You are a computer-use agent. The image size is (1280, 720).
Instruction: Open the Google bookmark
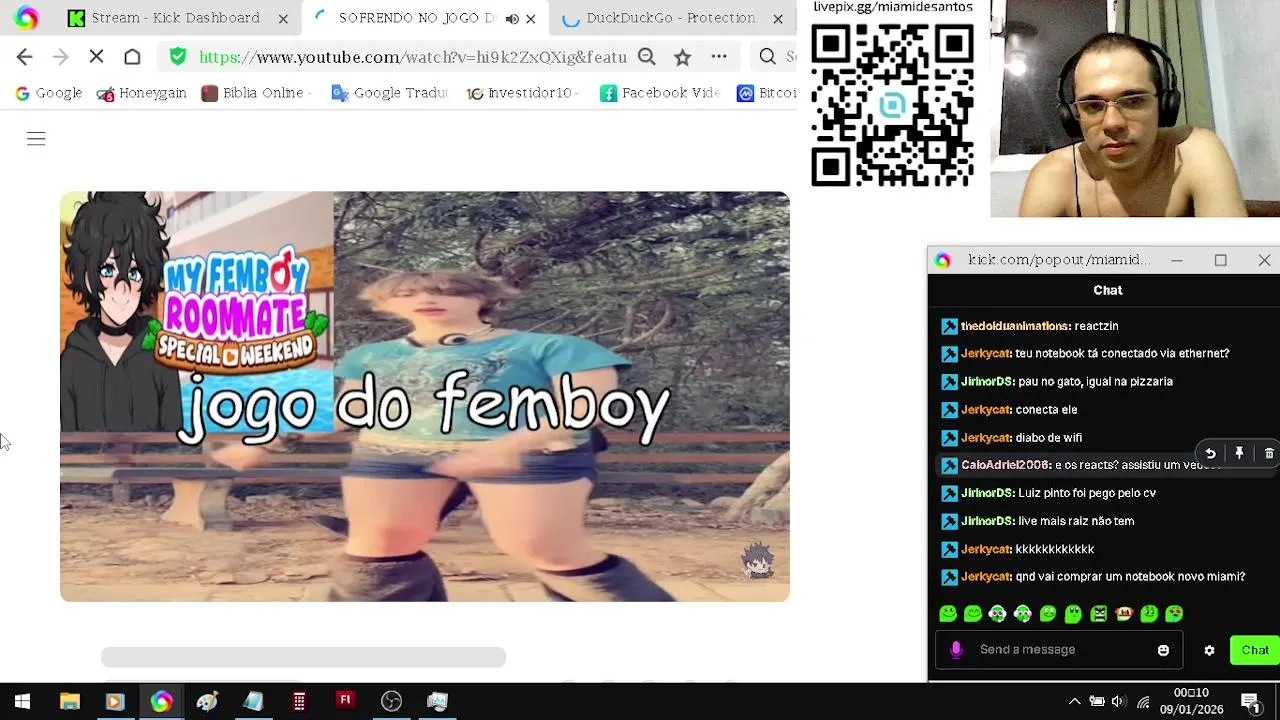(x=49, y=93)
